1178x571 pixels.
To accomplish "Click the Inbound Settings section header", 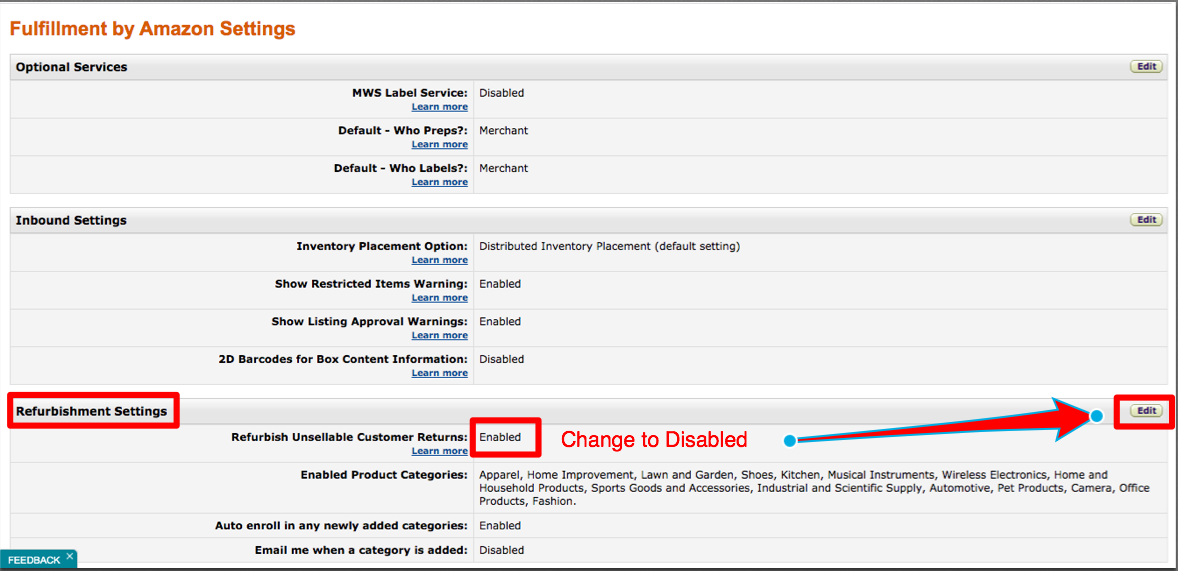I will pos(71,220).
